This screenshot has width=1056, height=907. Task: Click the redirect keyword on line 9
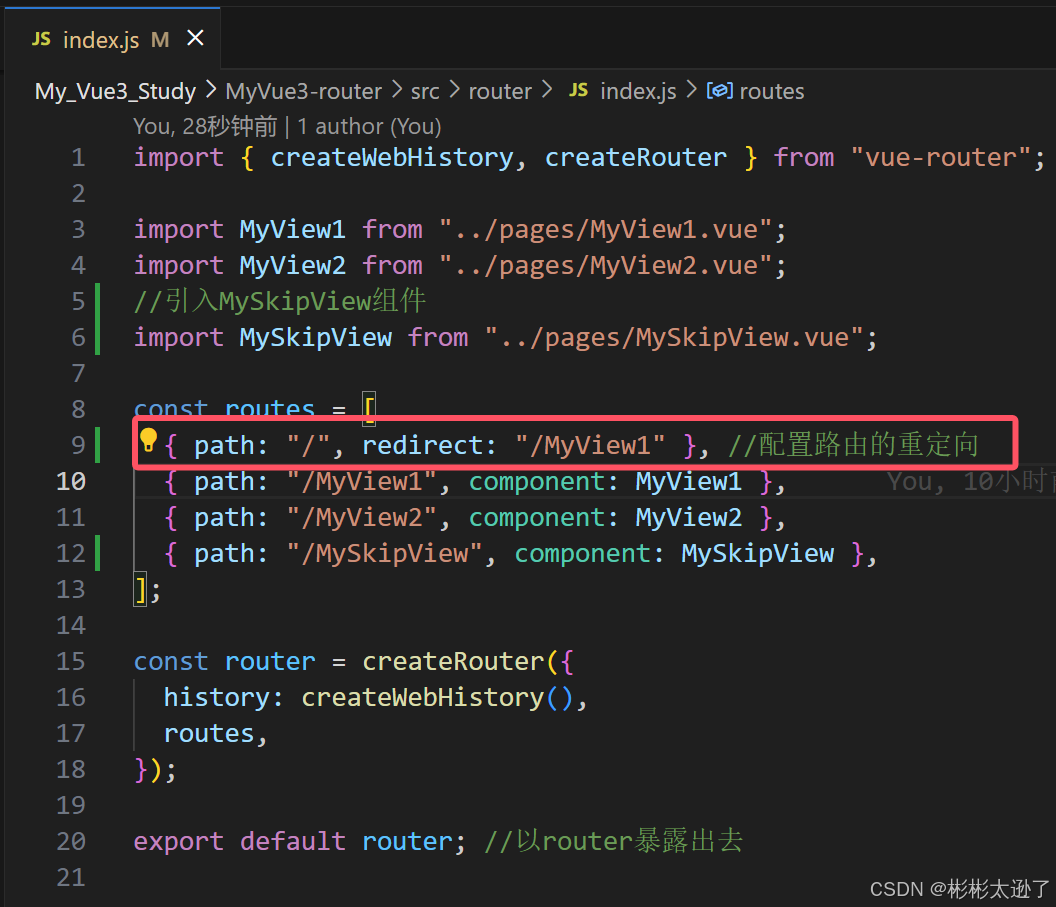tap(423, 445)
